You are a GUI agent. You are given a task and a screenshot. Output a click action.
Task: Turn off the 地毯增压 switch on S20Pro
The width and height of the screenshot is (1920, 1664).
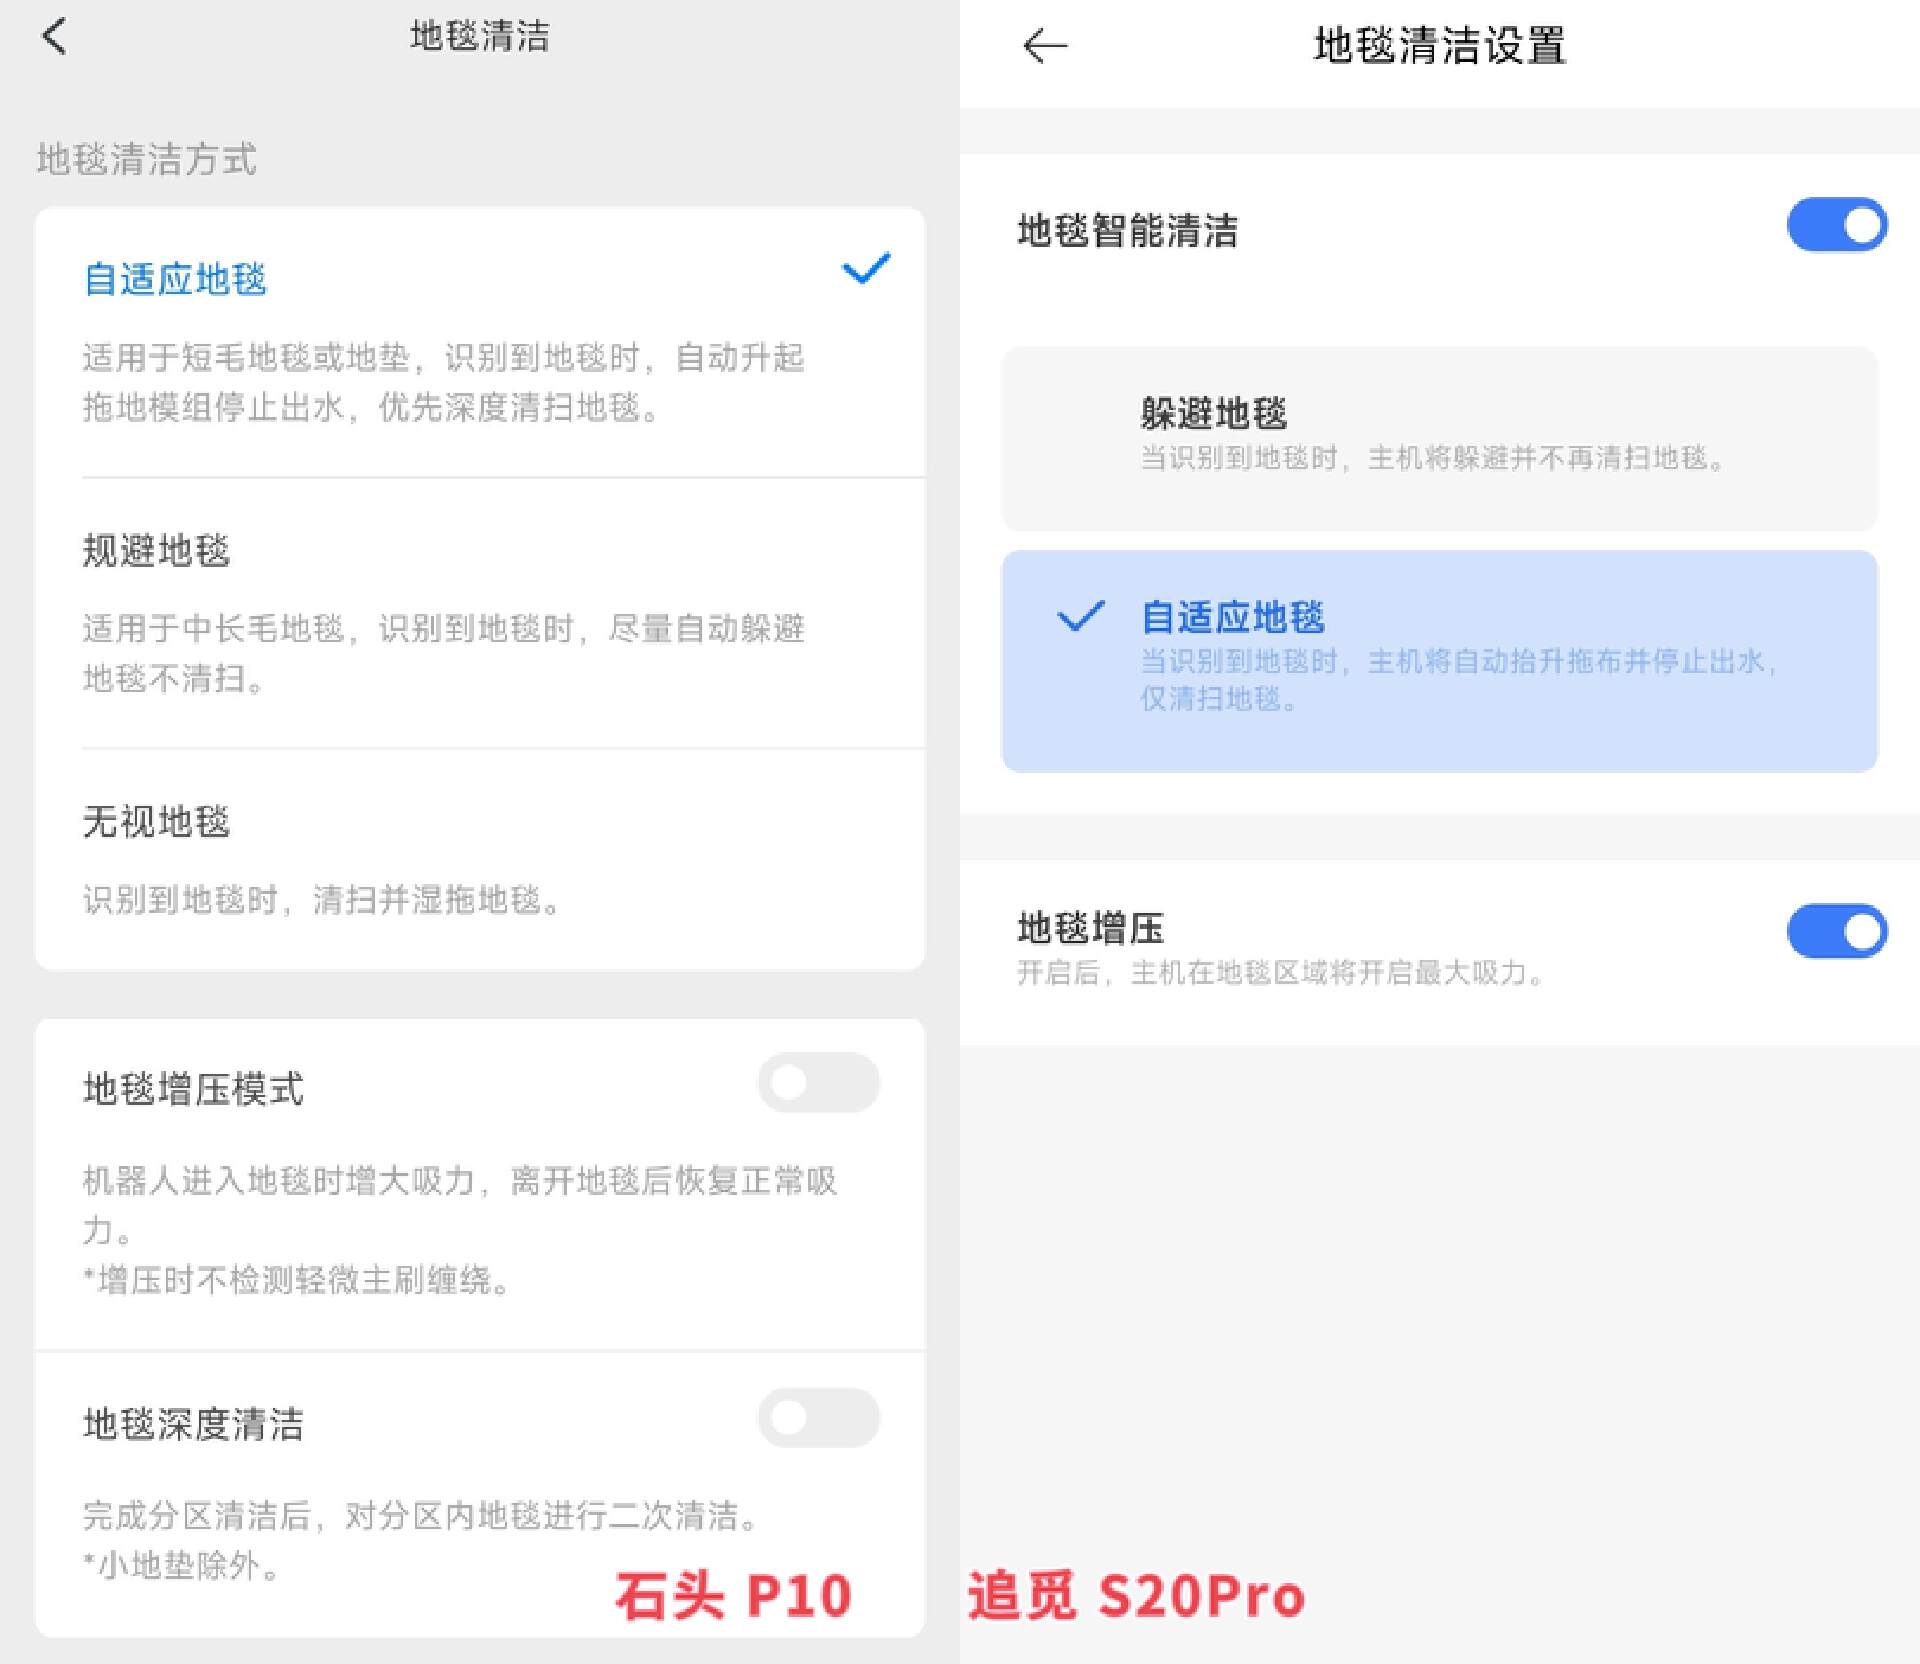pyautogui.click(x=1836, y=931)
